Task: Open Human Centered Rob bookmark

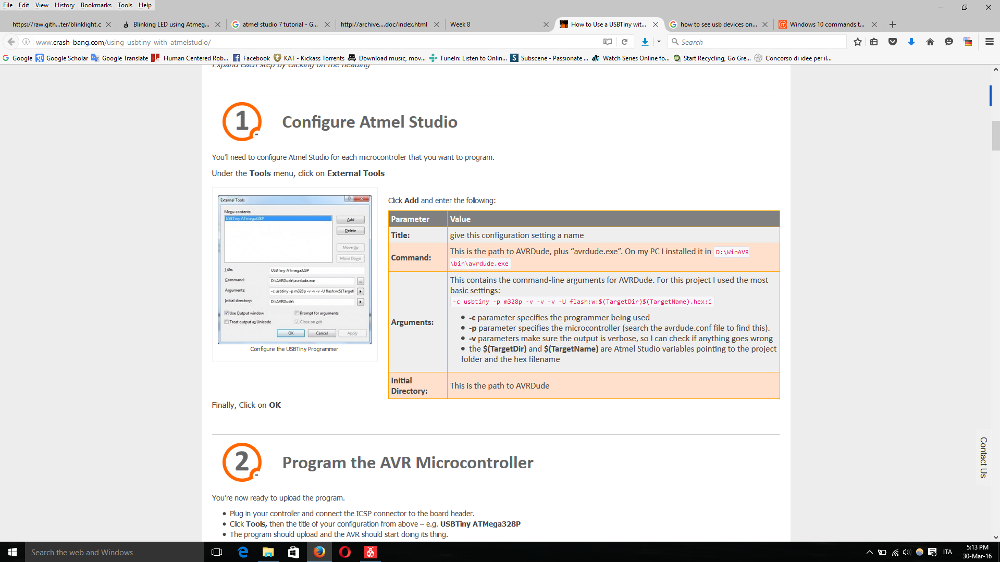Action: [189, 58]
